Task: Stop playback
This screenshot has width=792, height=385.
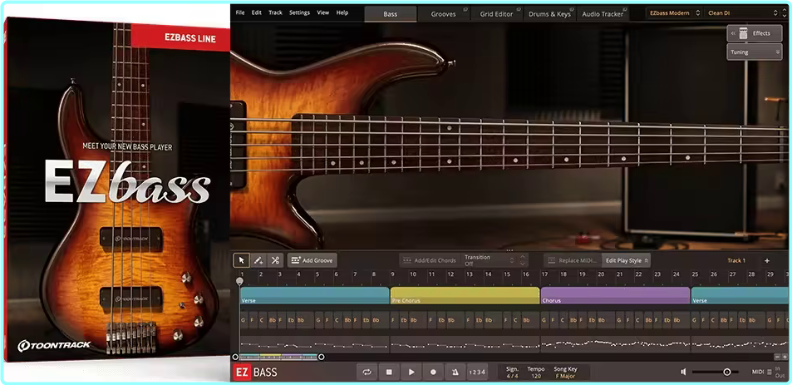Action: (x=389, y=372)
